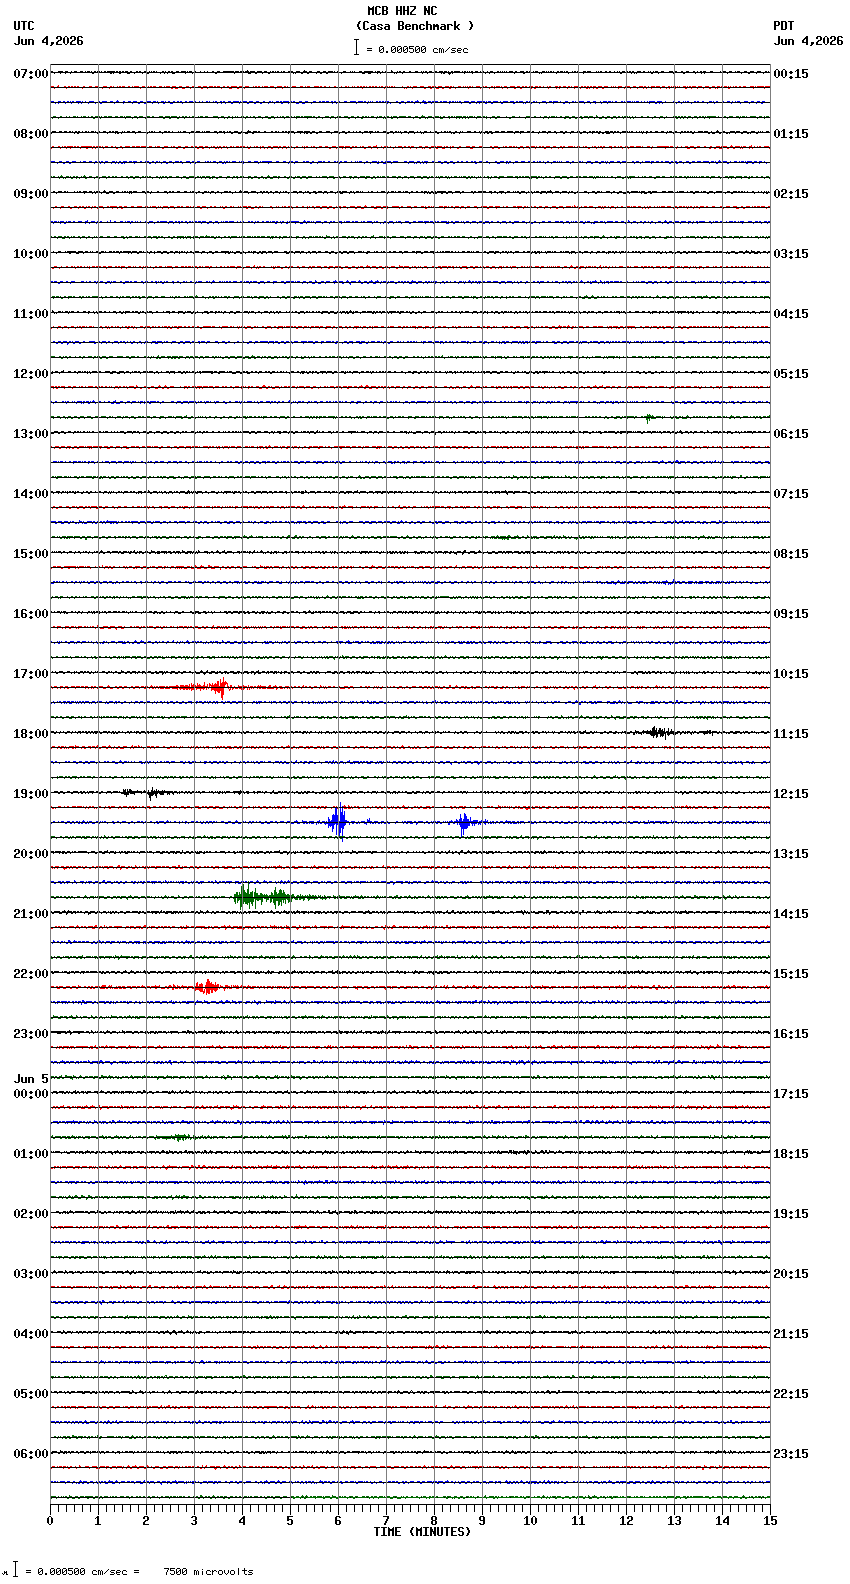Click the bottom scale legend 7500 microvolts
Screen dimensions: 850x1584
pos(208,1572)
